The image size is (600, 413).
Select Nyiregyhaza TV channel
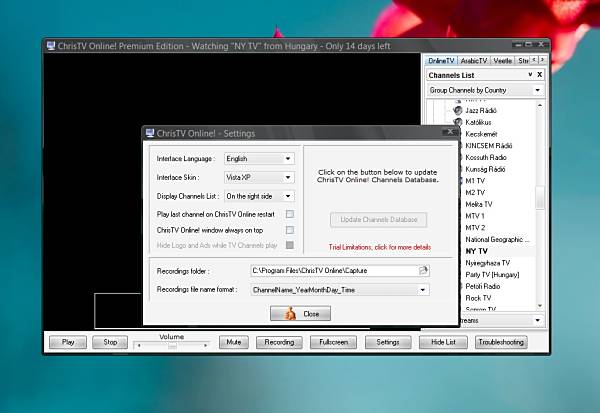[488, 263]
